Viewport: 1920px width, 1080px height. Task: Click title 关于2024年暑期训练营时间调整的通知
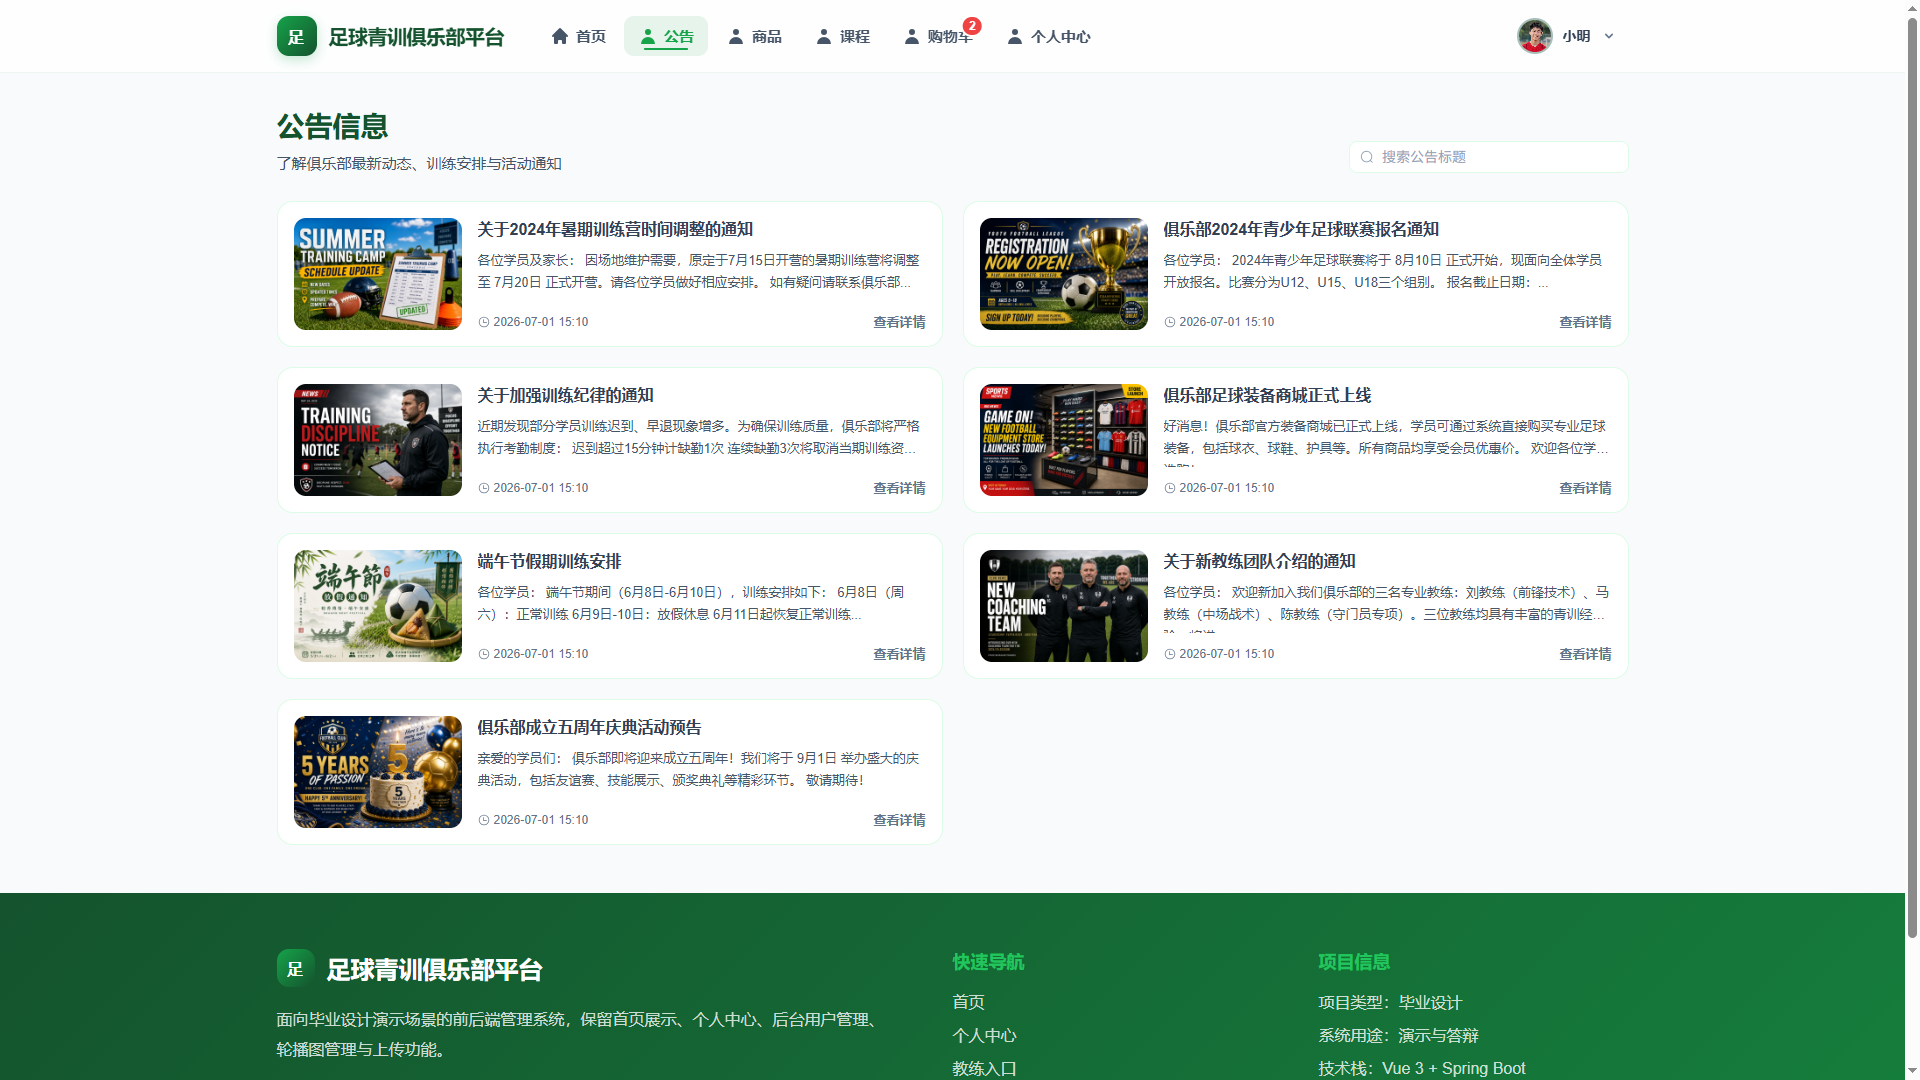615,229
